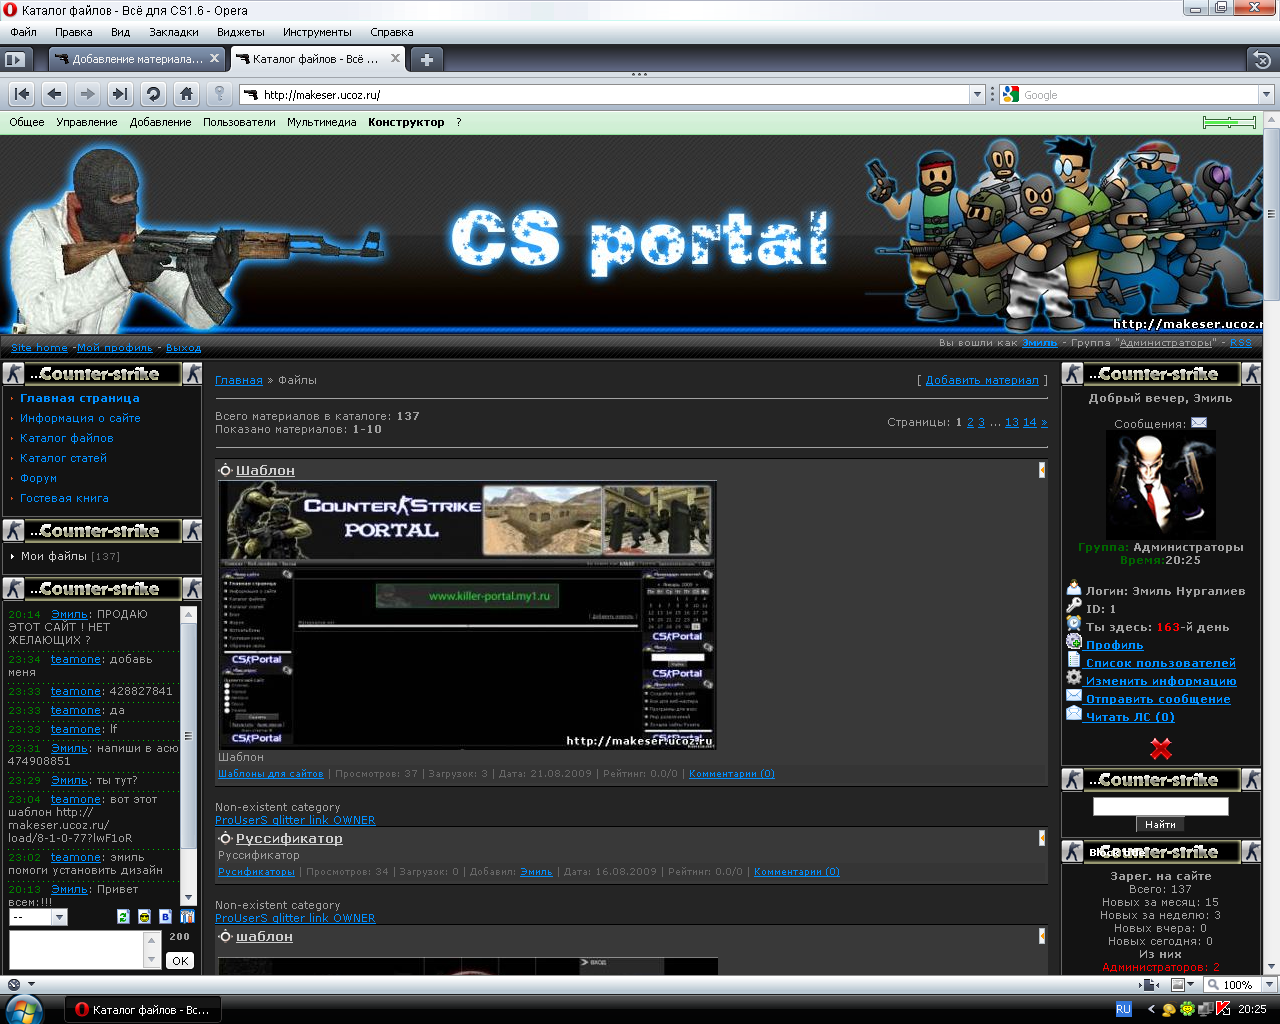This screenshot has width=1280, height=1024.
Task: Open mini-chat management tools icon
Action: [187, 917]
